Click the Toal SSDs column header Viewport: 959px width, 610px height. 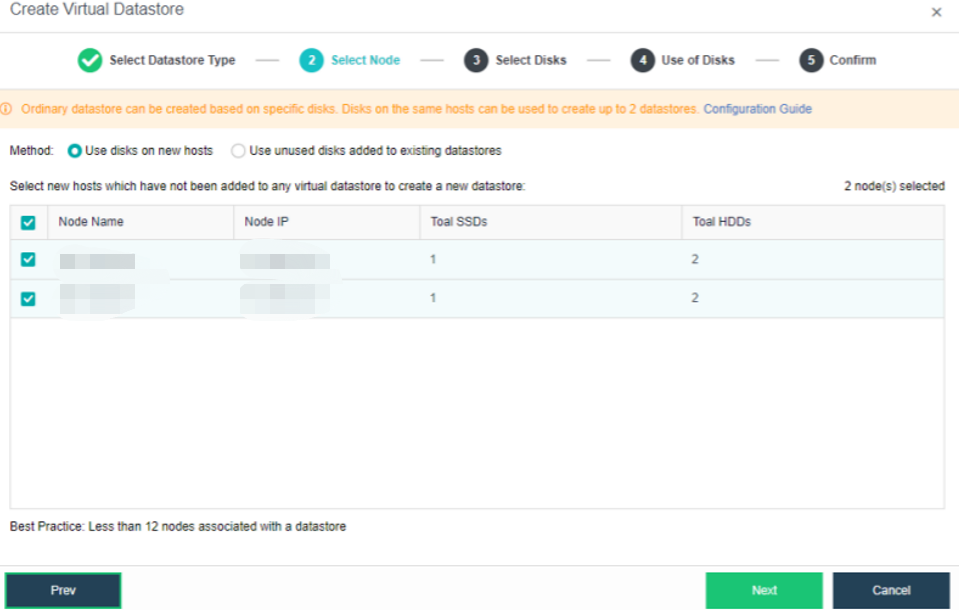459,222
